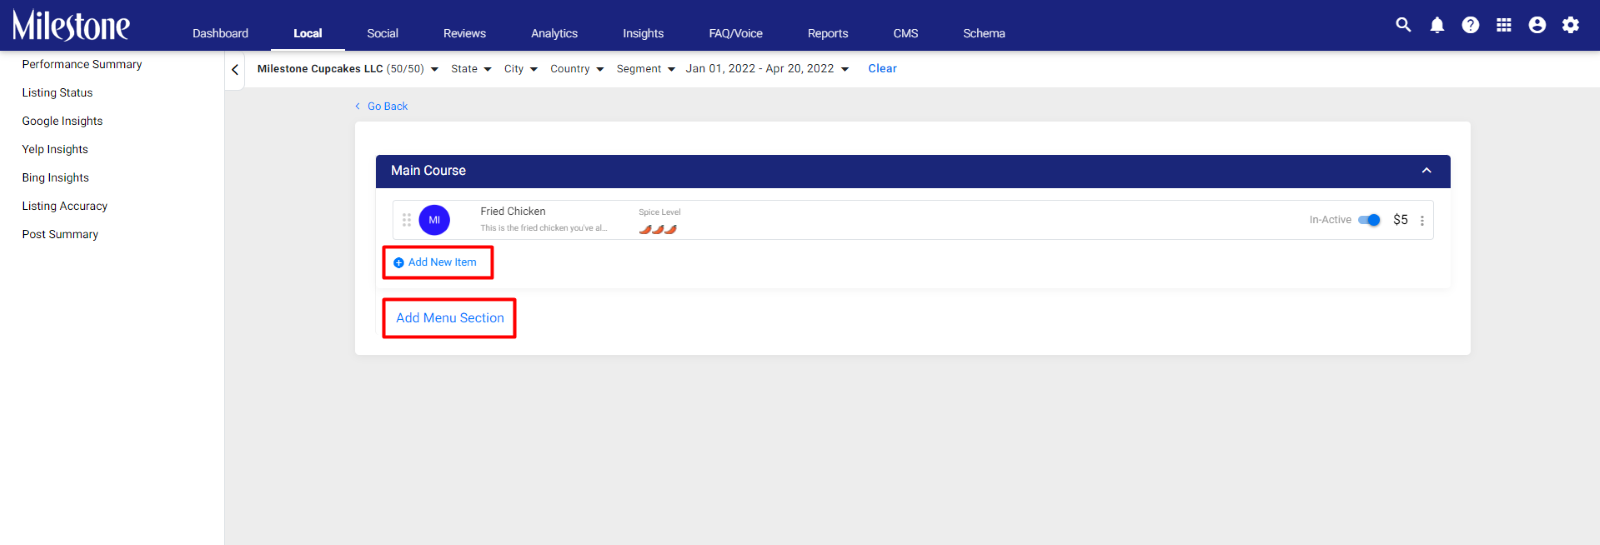Click Add New Item

(x=435, y=263)
